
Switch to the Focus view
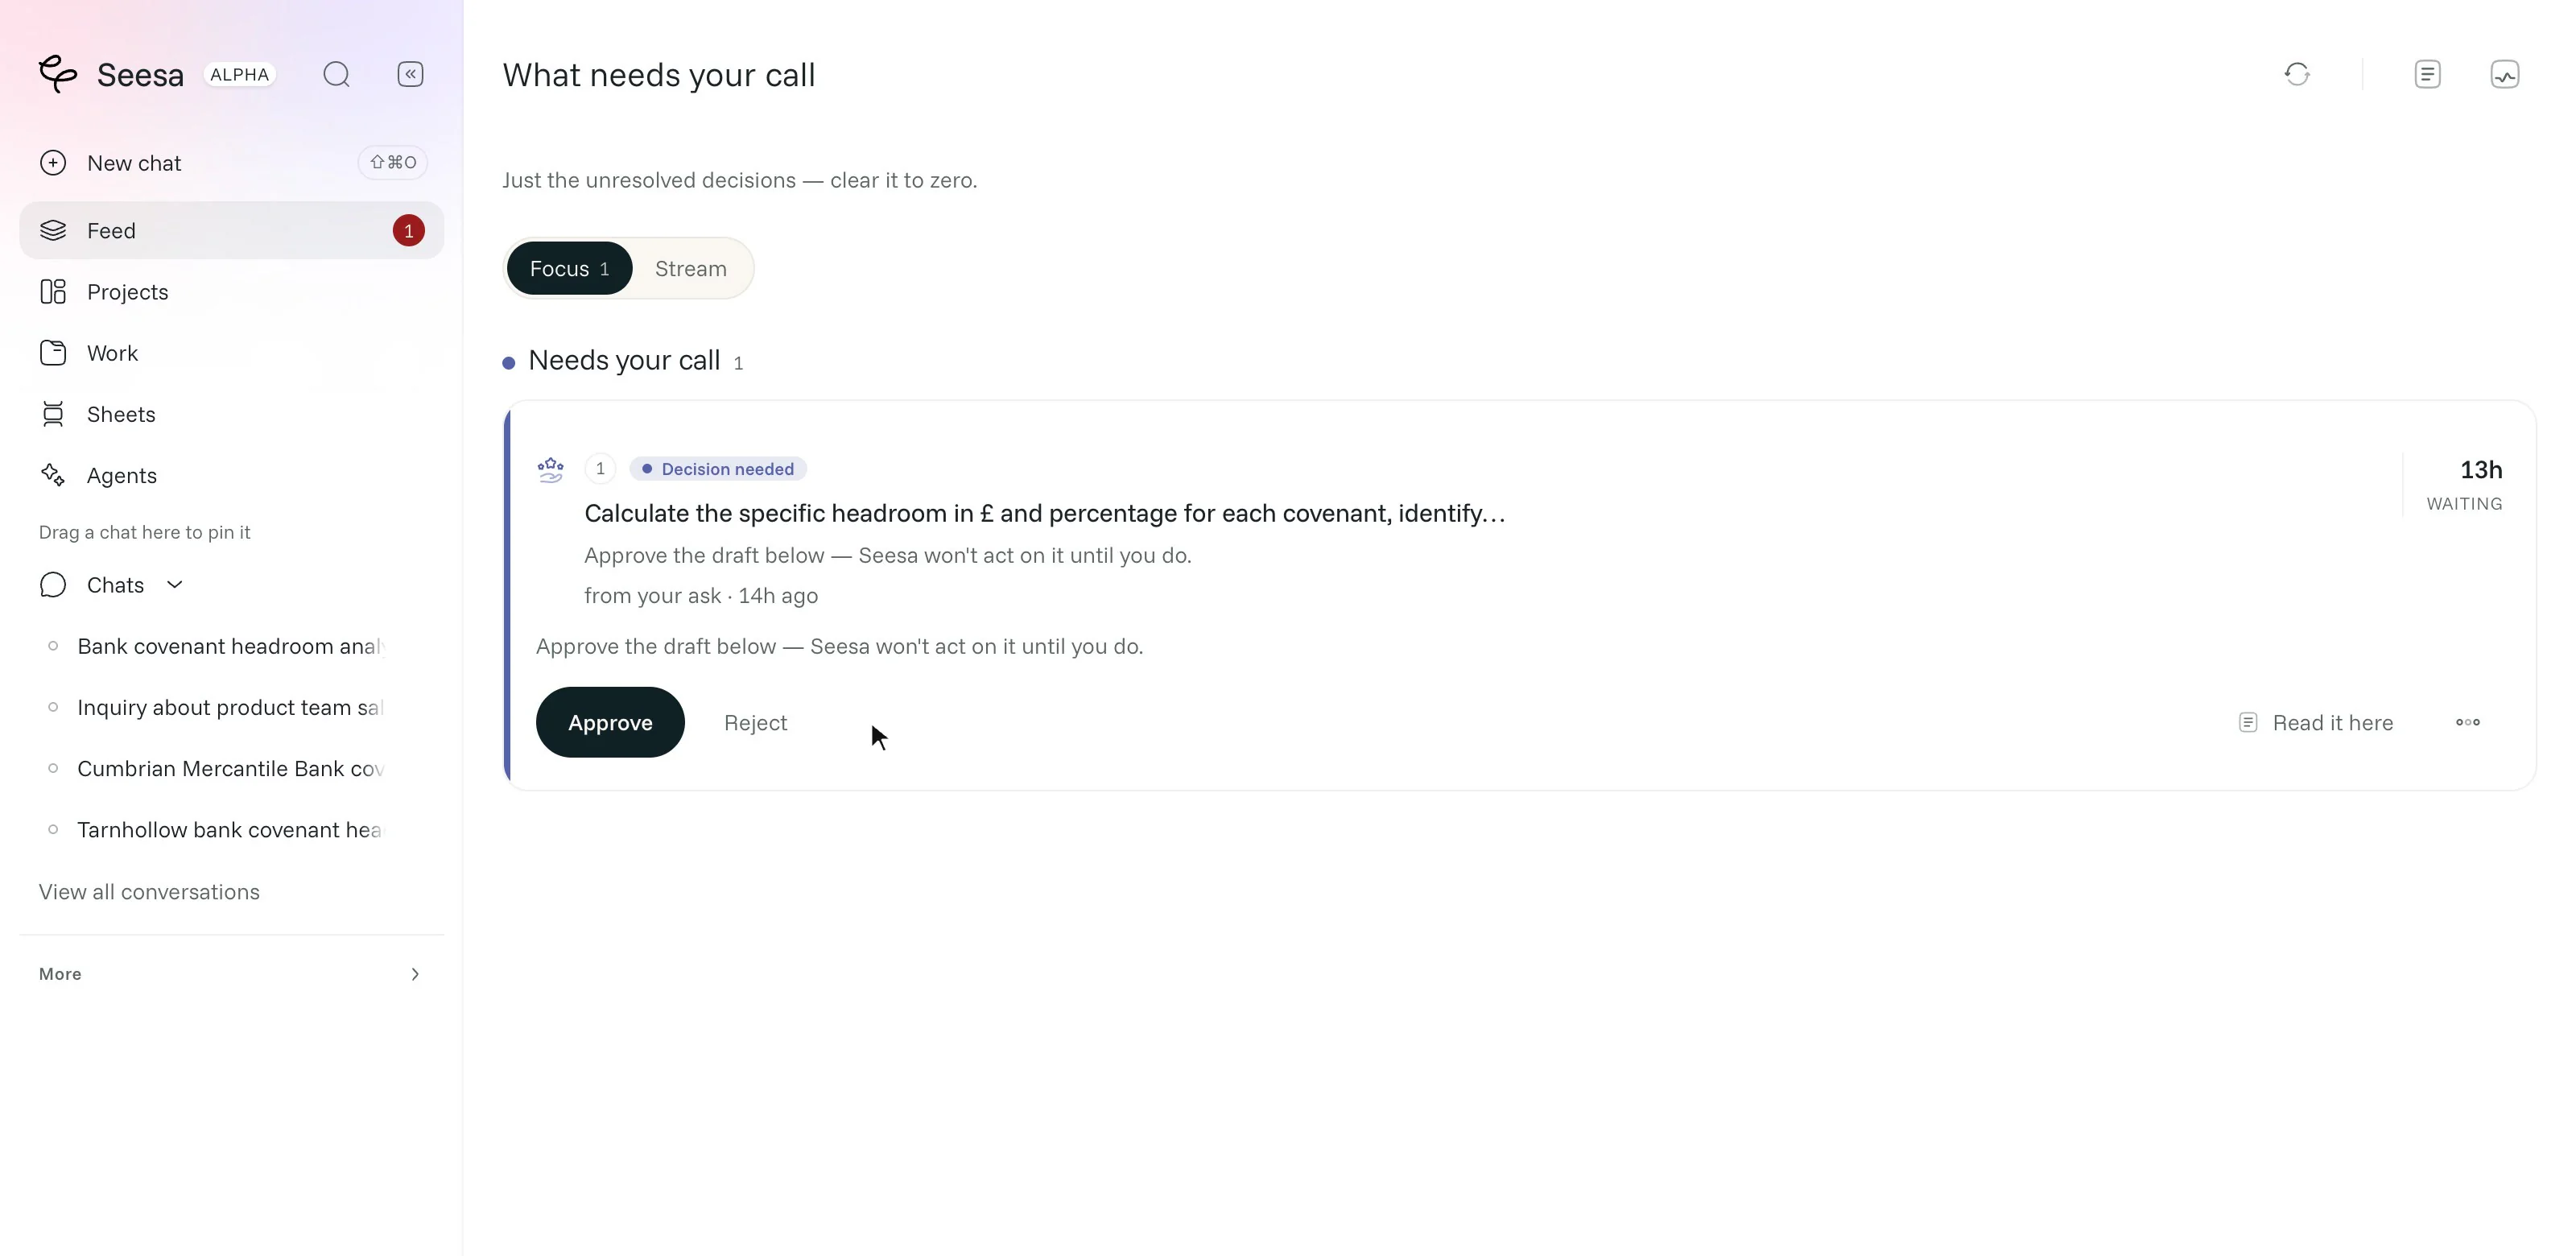569,268
